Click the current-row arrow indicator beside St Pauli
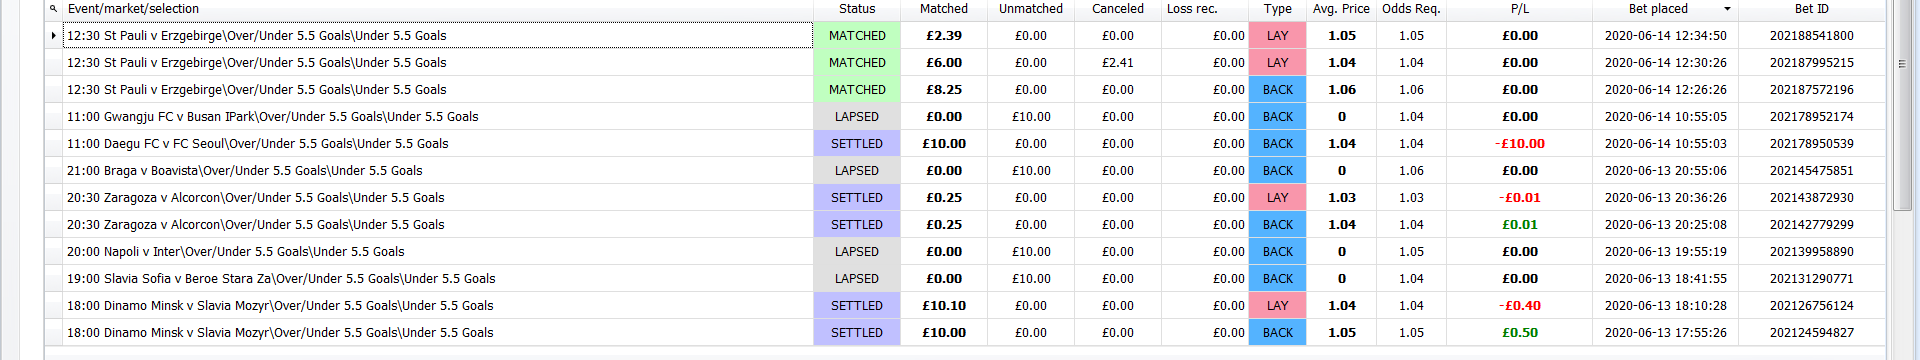This screenshot has width=1920, height=360. [53, 36]
